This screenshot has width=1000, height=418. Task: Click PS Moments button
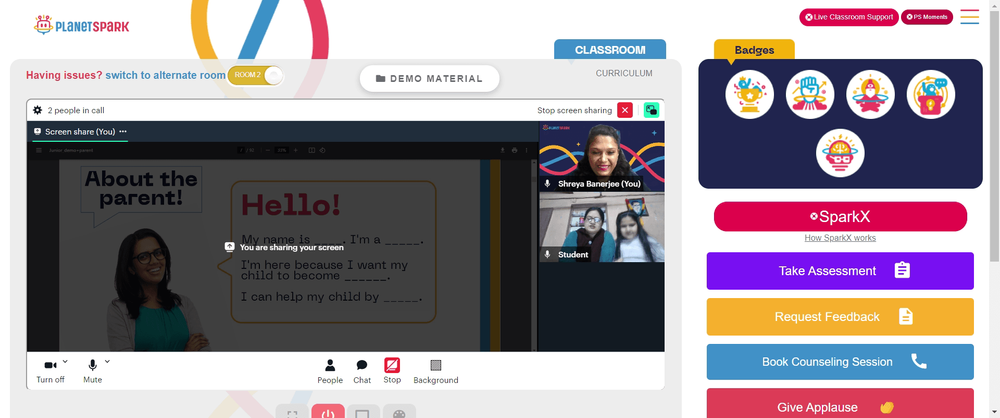point(927,17)
